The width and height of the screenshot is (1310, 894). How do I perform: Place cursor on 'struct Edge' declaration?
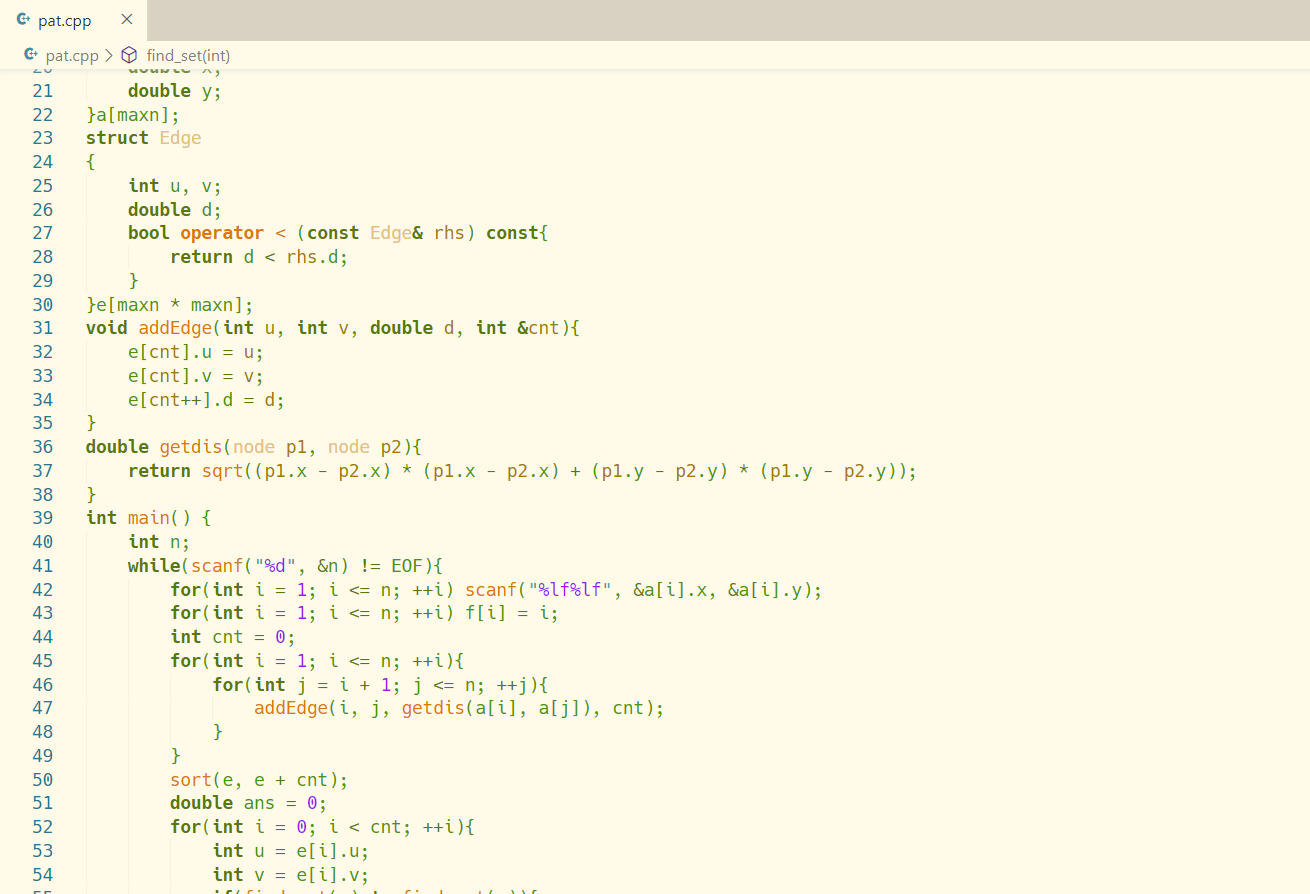[x=144, y=138]
